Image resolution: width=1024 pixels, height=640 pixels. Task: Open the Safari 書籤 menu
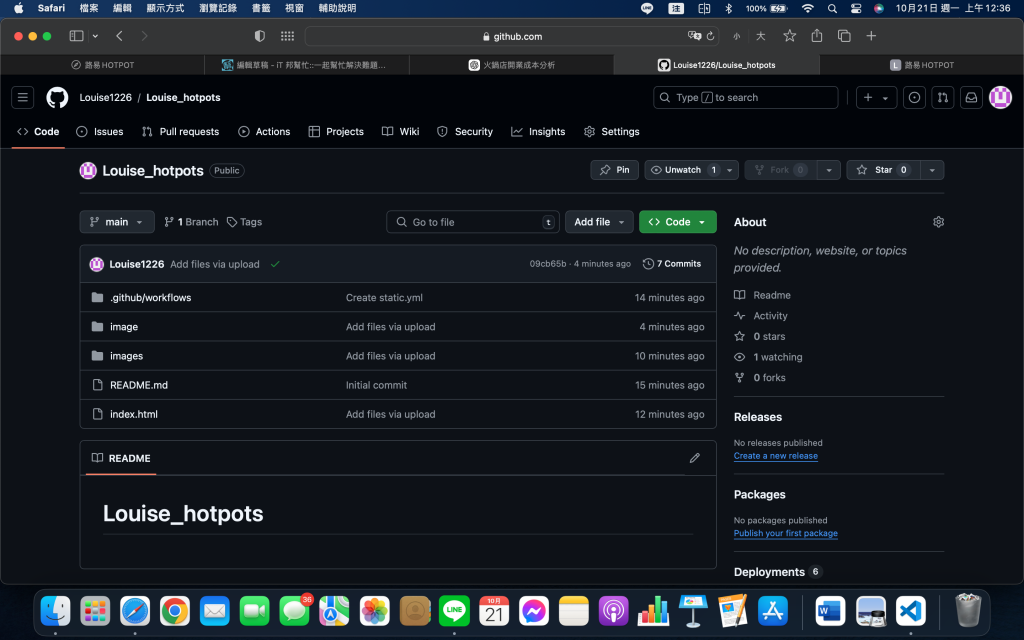[x=261, y=8]
